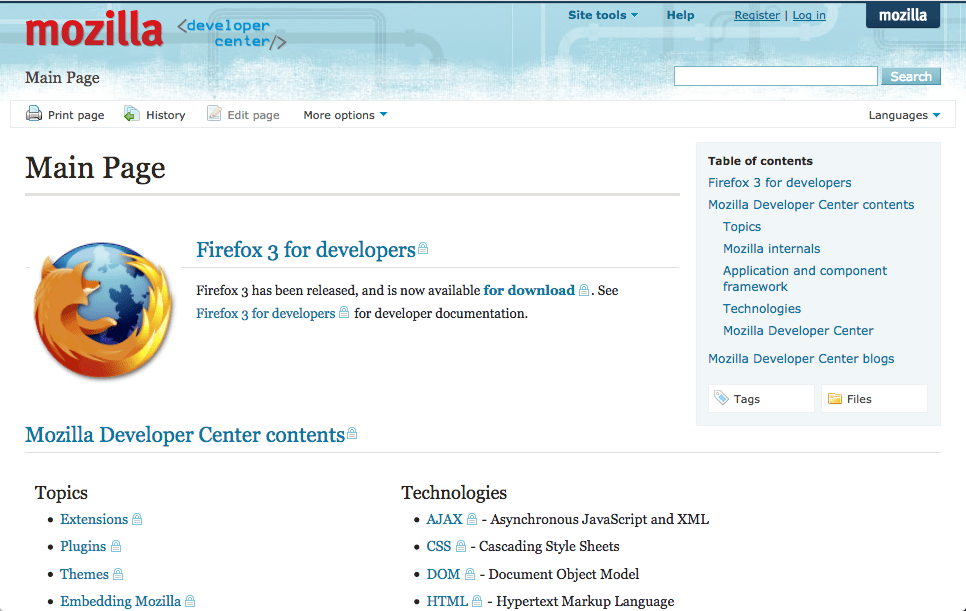Image resolution: width=966 pixels, height=611 pixels.
Task: Expand the More options menu
Action: (344, 114)
